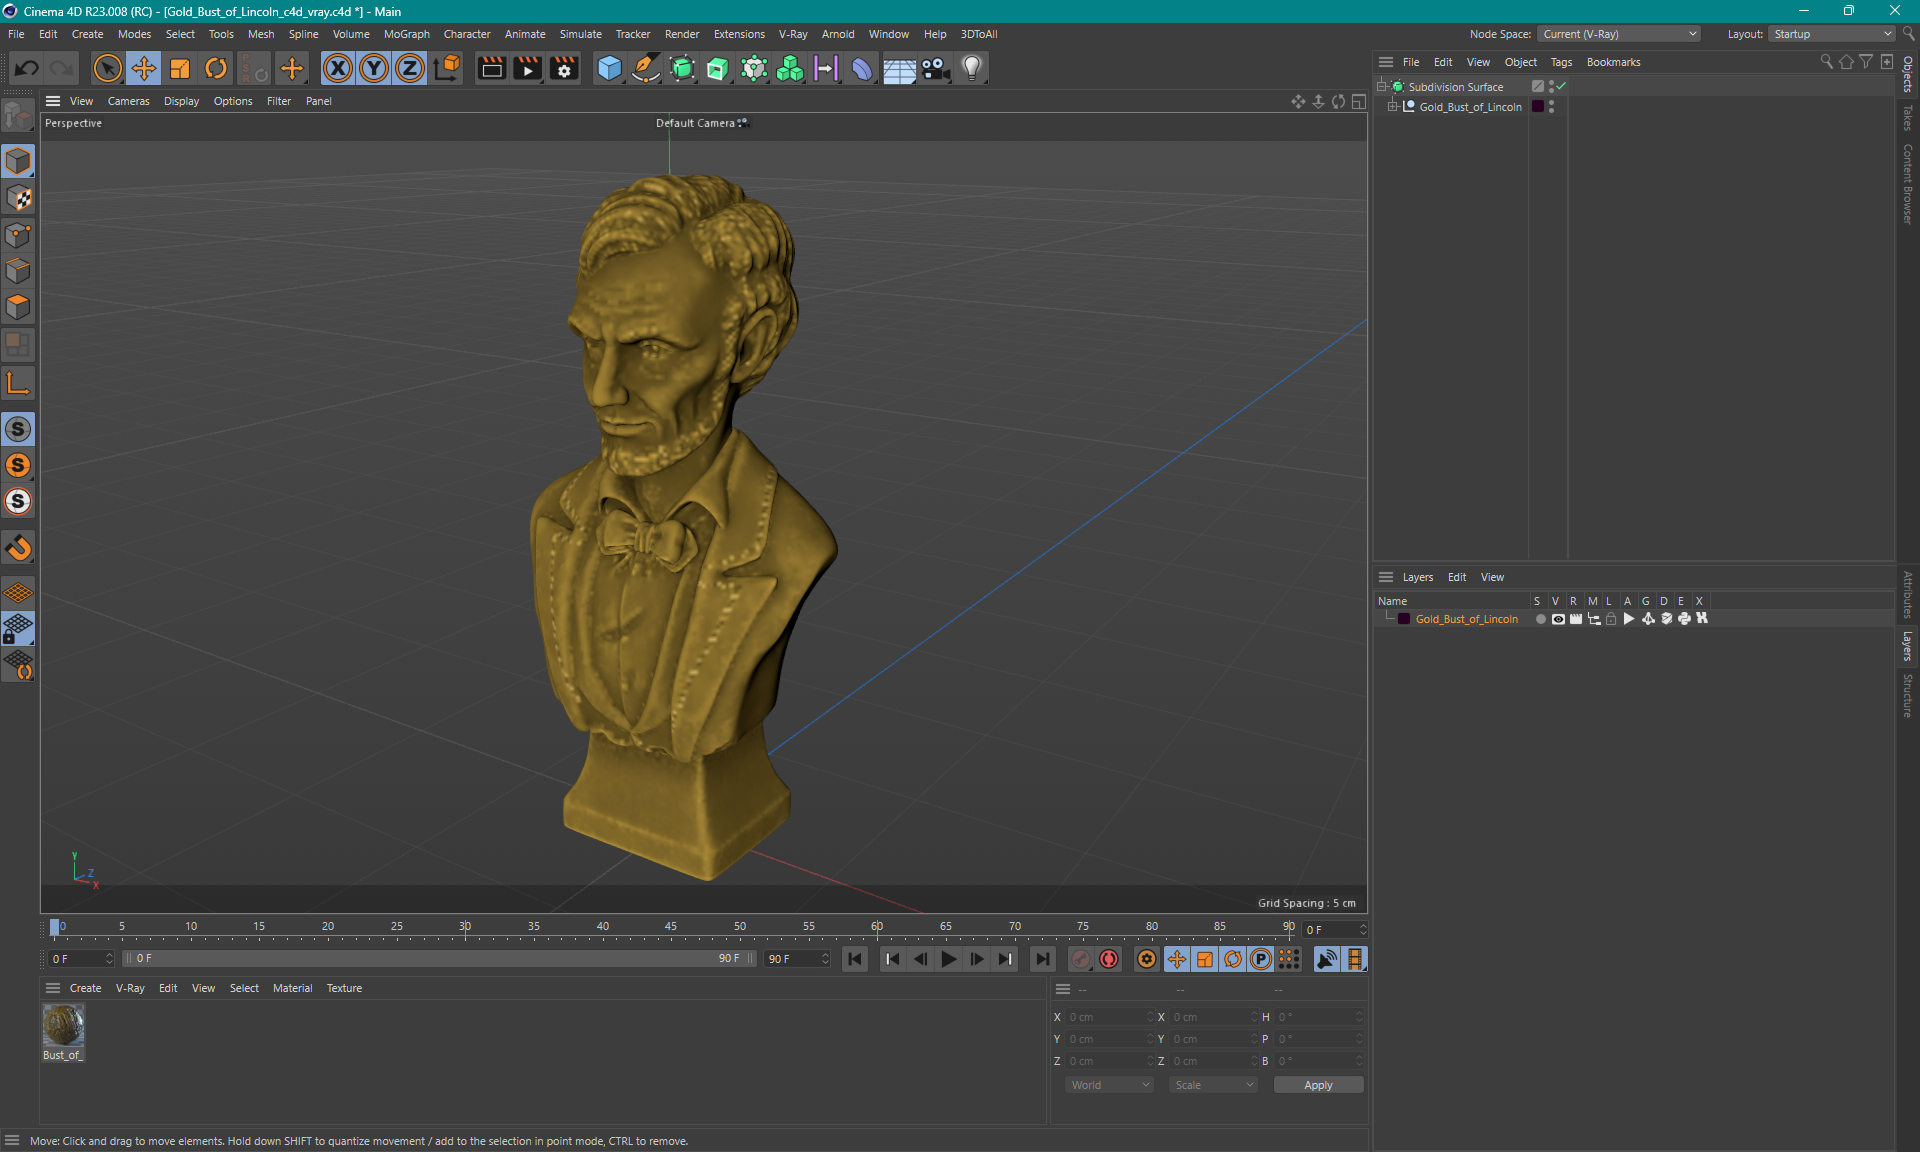Toggle Subdivision Surface enable checkmark
This screenshot has width=1920, height=1152.
(x=1562, y=87)
